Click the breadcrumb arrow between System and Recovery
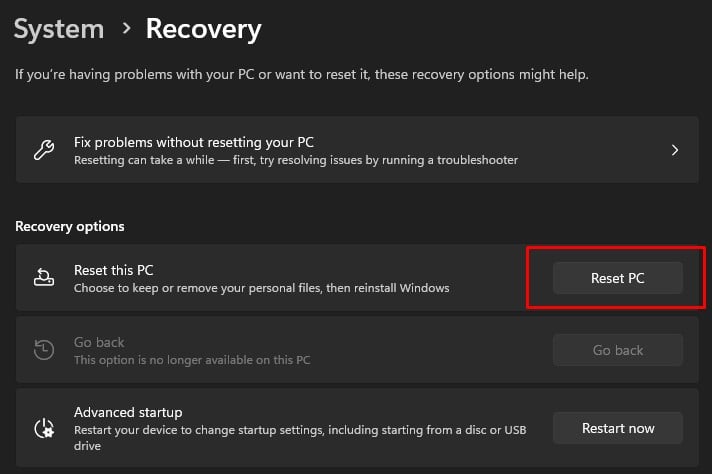 pos(126,29)
